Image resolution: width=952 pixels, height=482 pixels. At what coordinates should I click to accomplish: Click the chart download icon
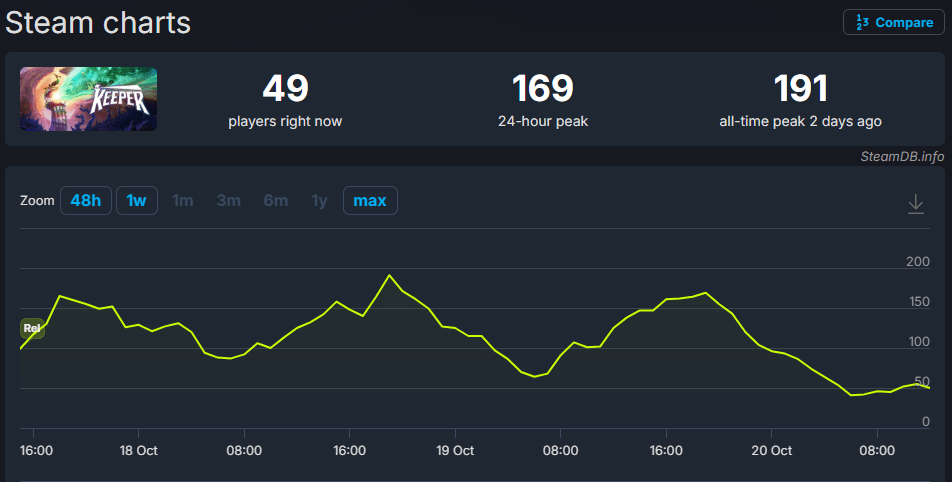(x=915, y=203)
